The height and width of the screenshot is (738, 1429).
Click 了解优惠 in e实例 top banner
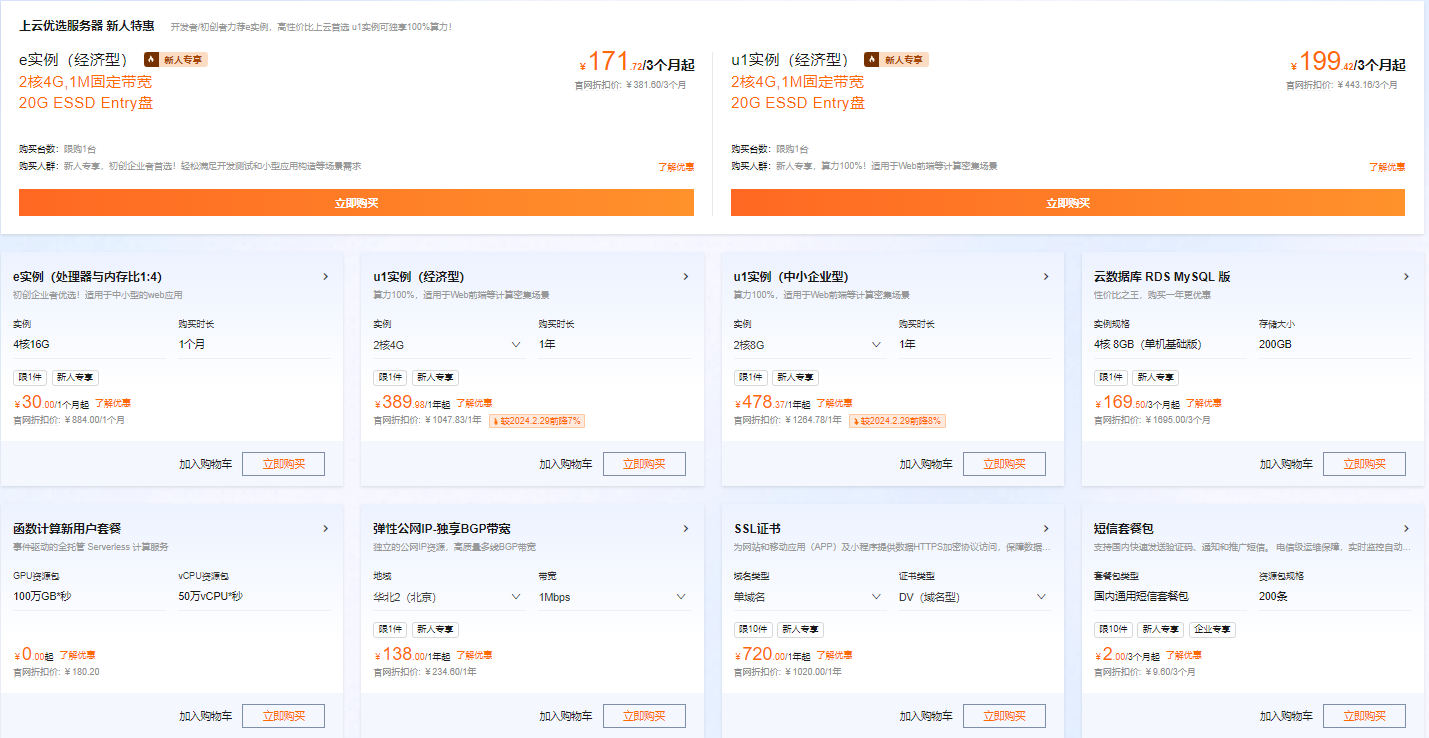tap(676, 167)
